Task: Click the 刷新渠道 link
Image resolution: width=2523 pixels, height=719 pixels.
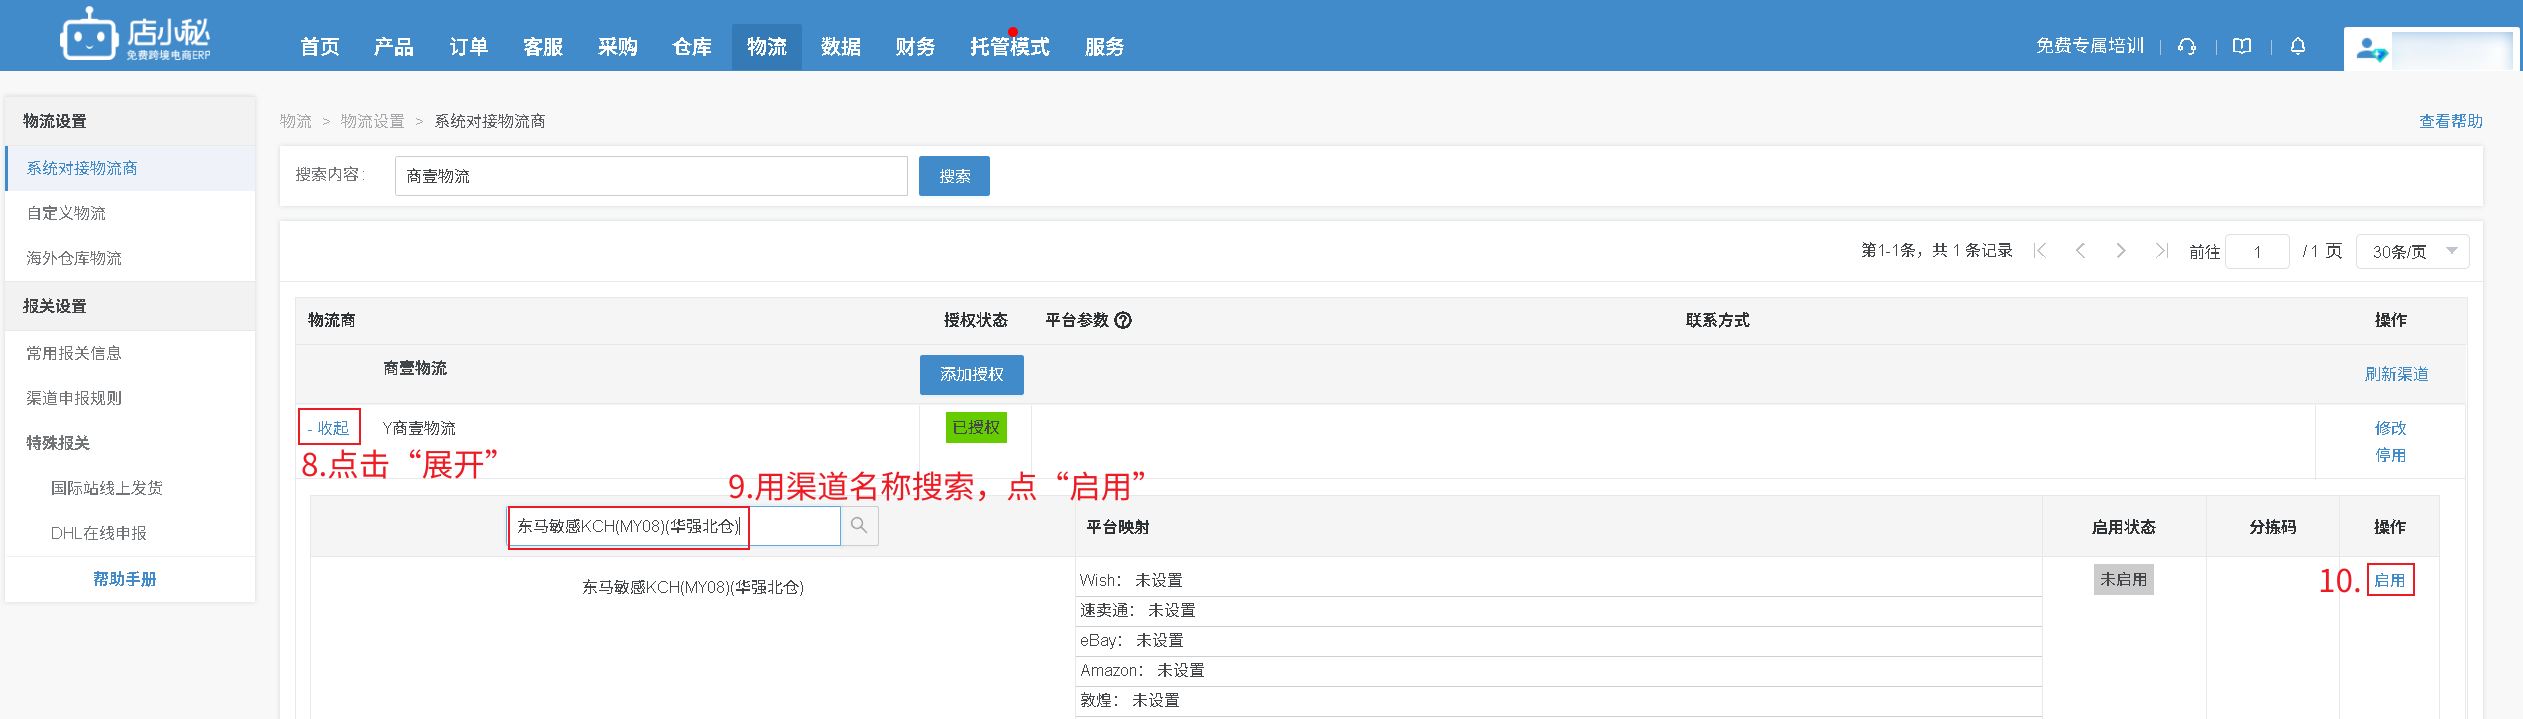Action: click(2396, 374)
